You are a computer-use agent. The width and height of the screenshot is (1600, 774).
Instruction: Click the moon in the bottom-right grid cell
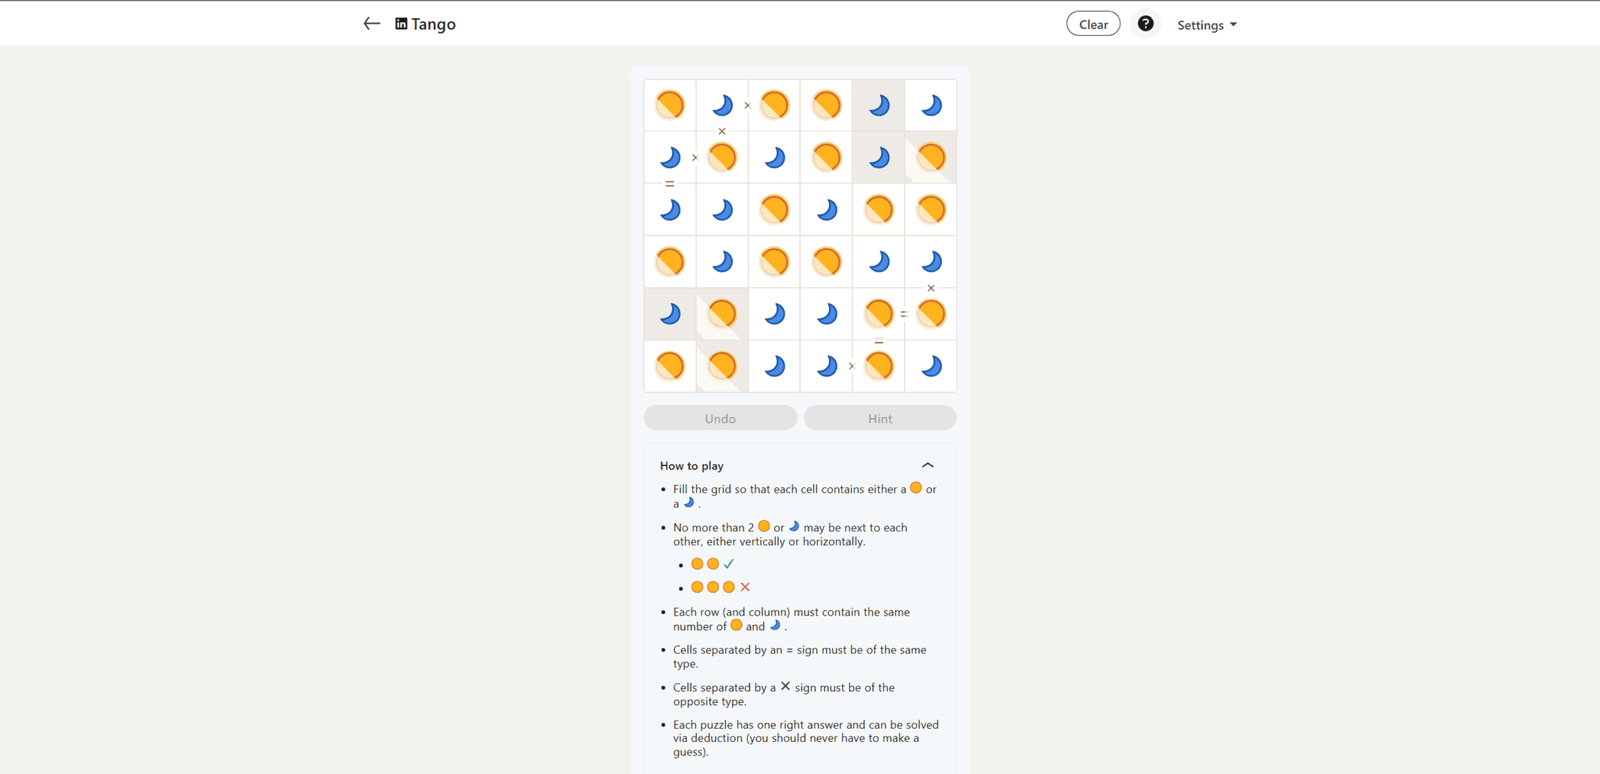point(931,366)
